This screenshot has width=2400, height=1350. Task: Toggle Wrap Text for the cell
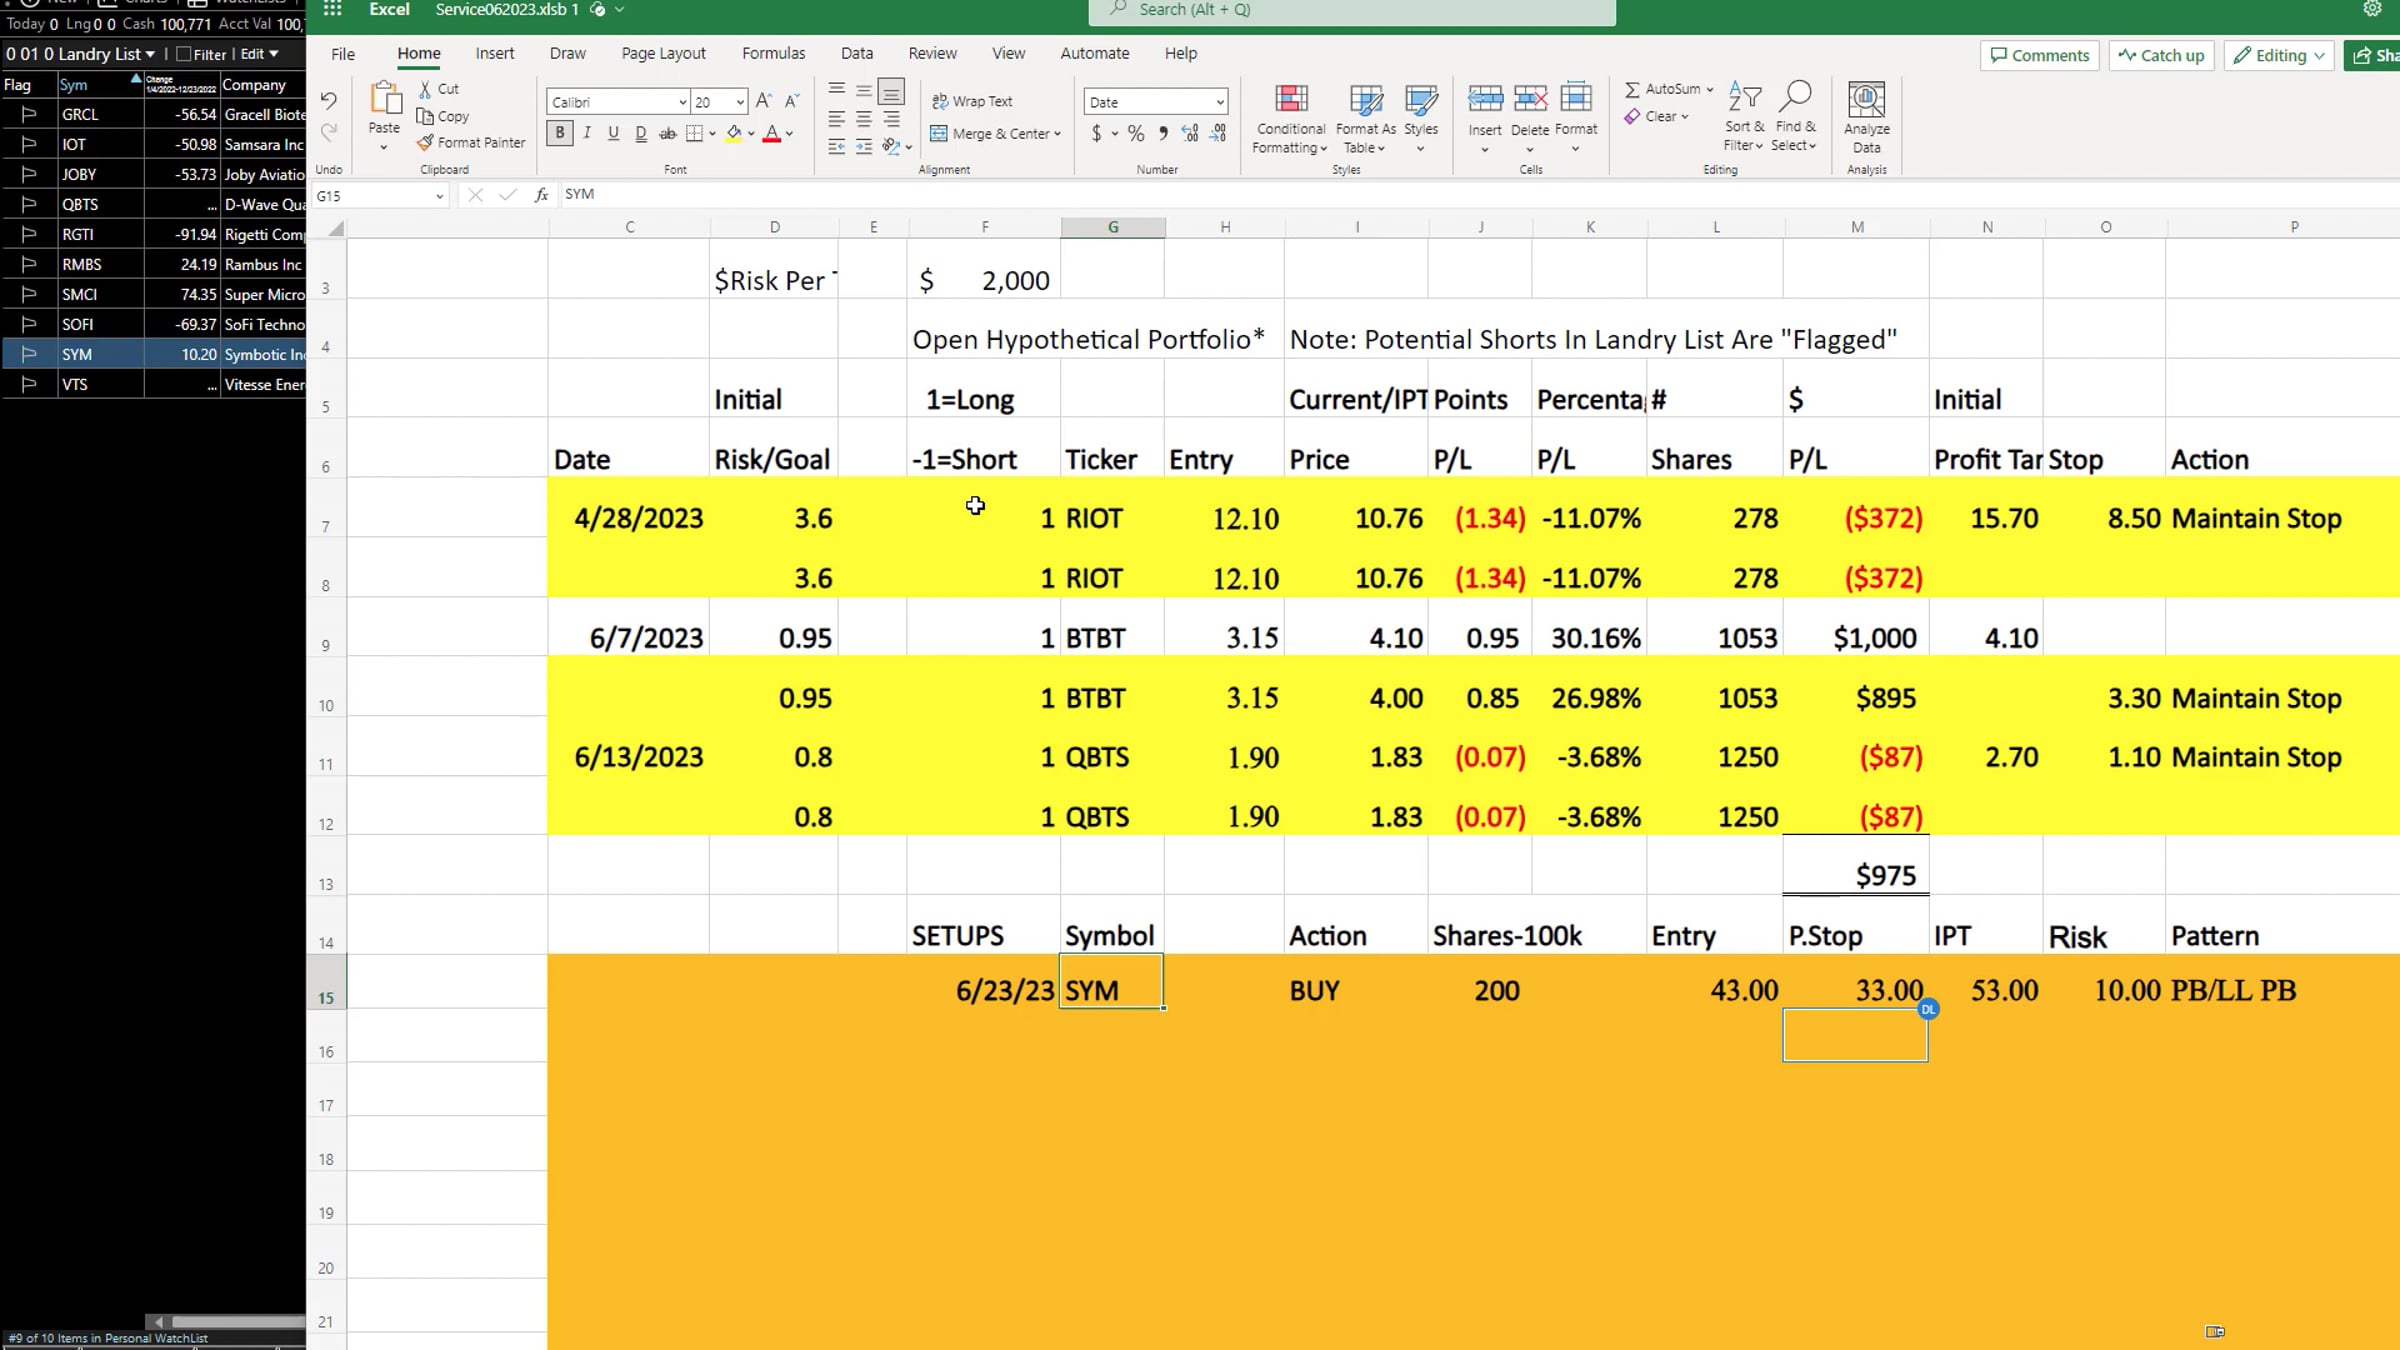(972, 101)
